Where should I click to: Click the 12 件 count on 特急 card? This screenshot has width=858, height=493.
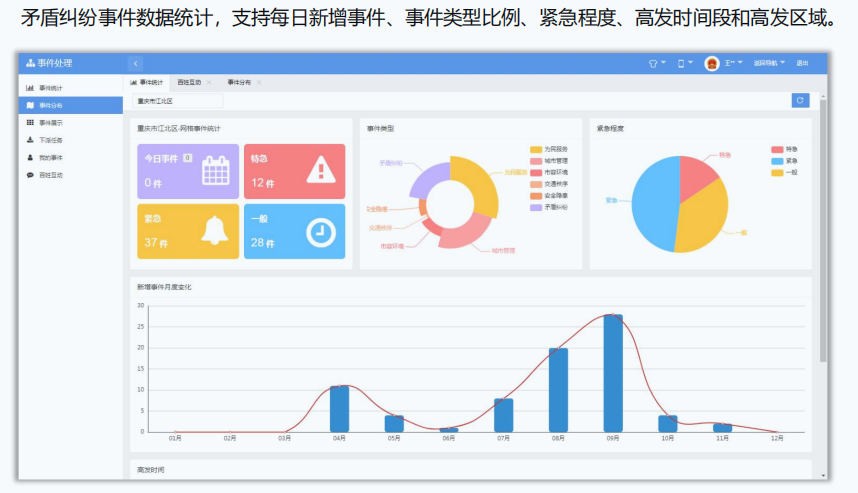pos(263,183)
